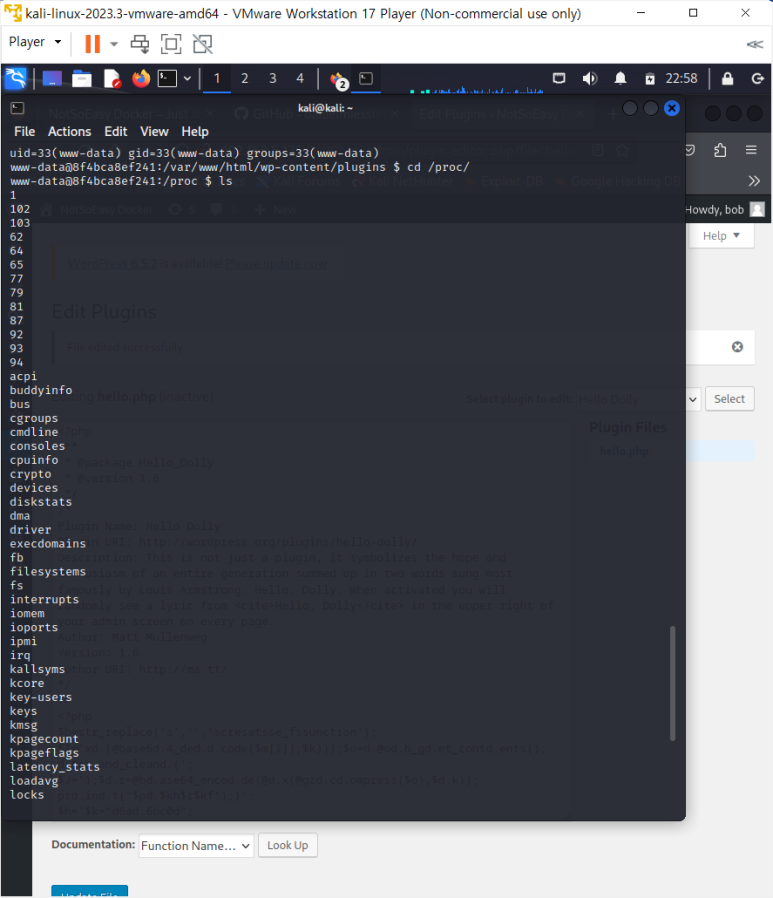Click Update File button

tap(89, 892)
